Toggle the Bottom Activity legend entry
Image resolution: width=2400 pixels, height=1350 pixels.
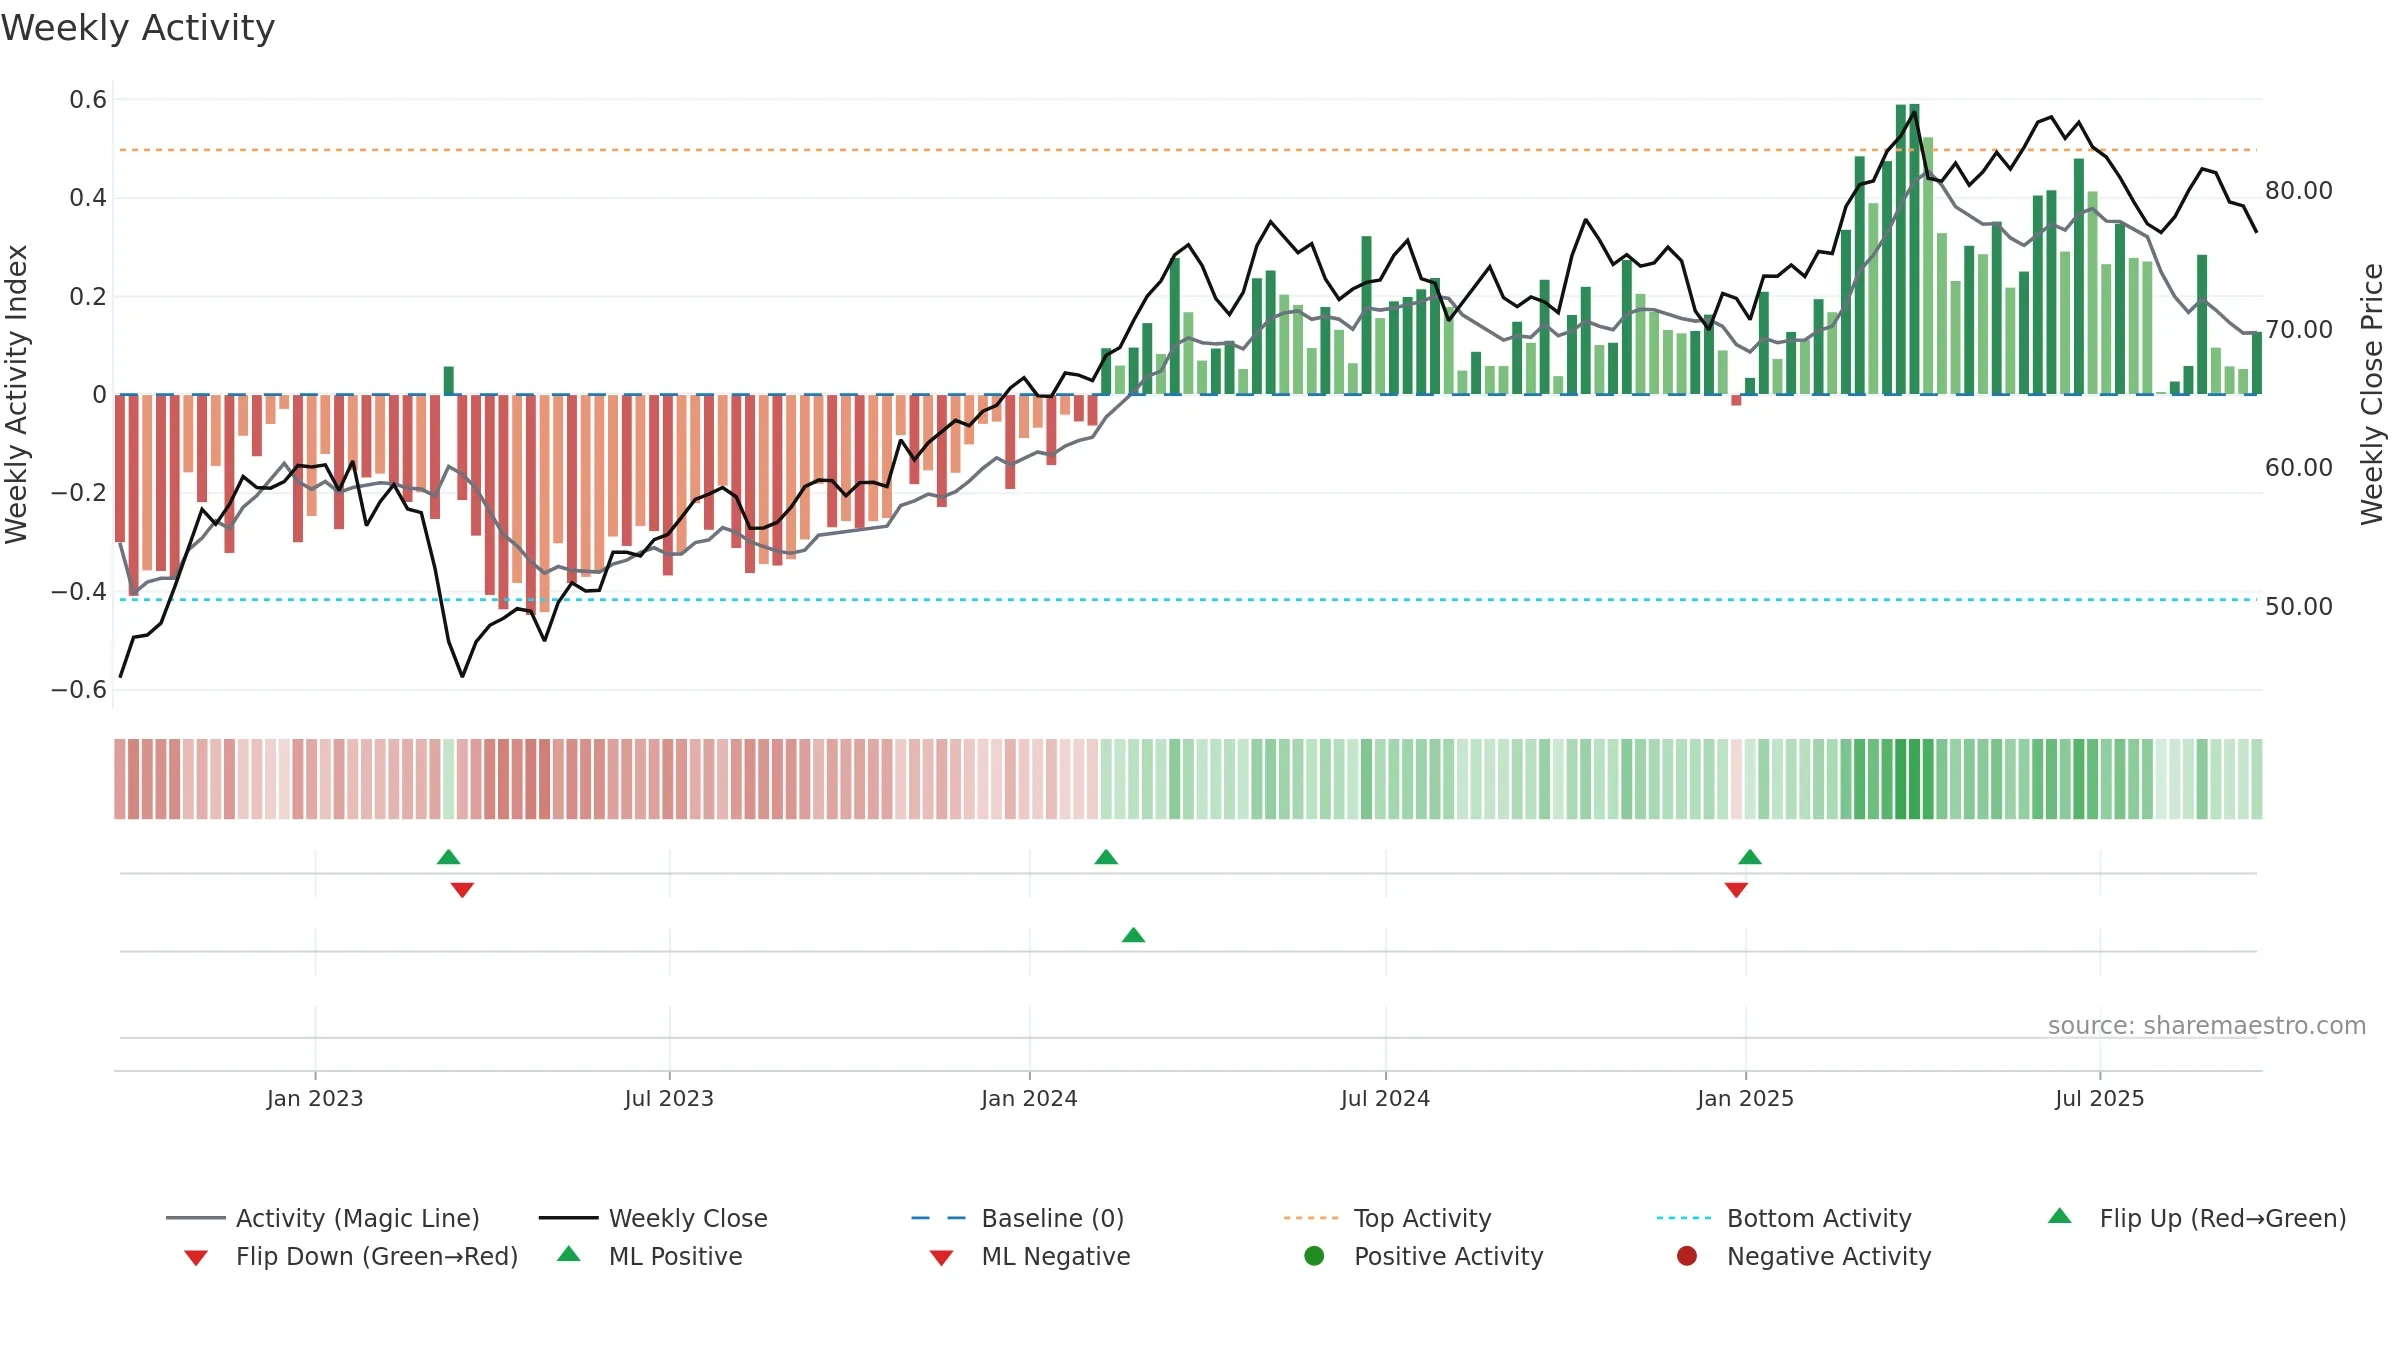(1784, 1218)
